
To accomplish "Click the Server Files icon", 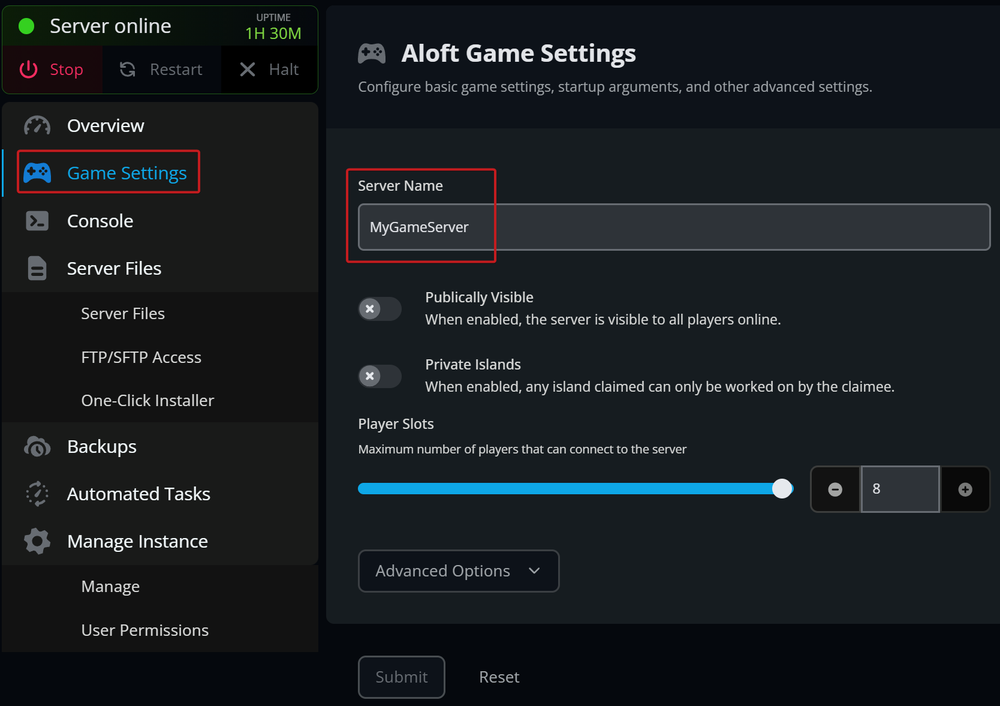I will click(x=36, y=268).
